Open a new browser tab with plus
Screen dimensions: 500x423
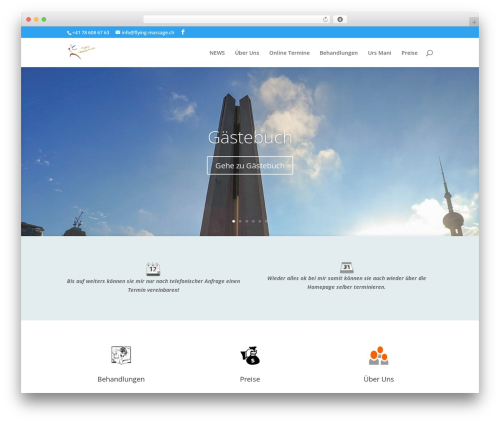coord(474,22)
